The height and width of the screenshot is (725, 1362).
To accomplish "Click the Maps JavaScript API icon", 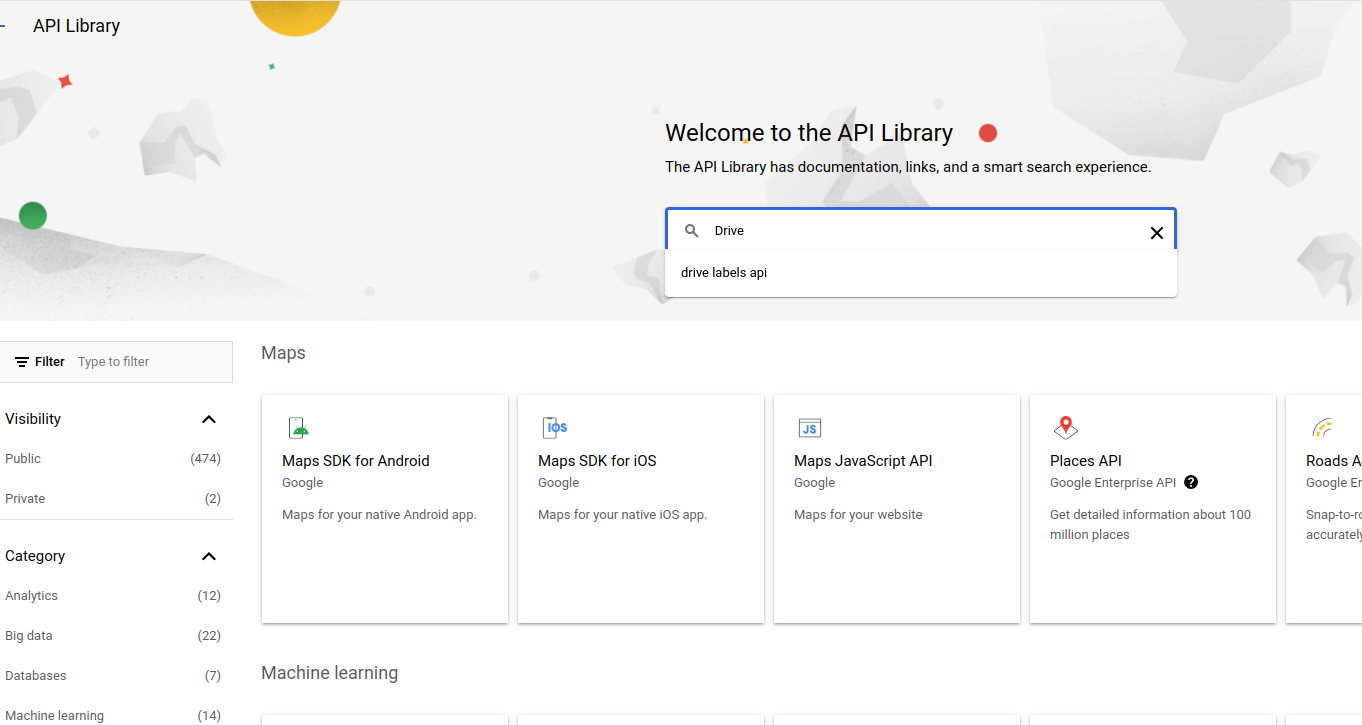I will point(810,428).
